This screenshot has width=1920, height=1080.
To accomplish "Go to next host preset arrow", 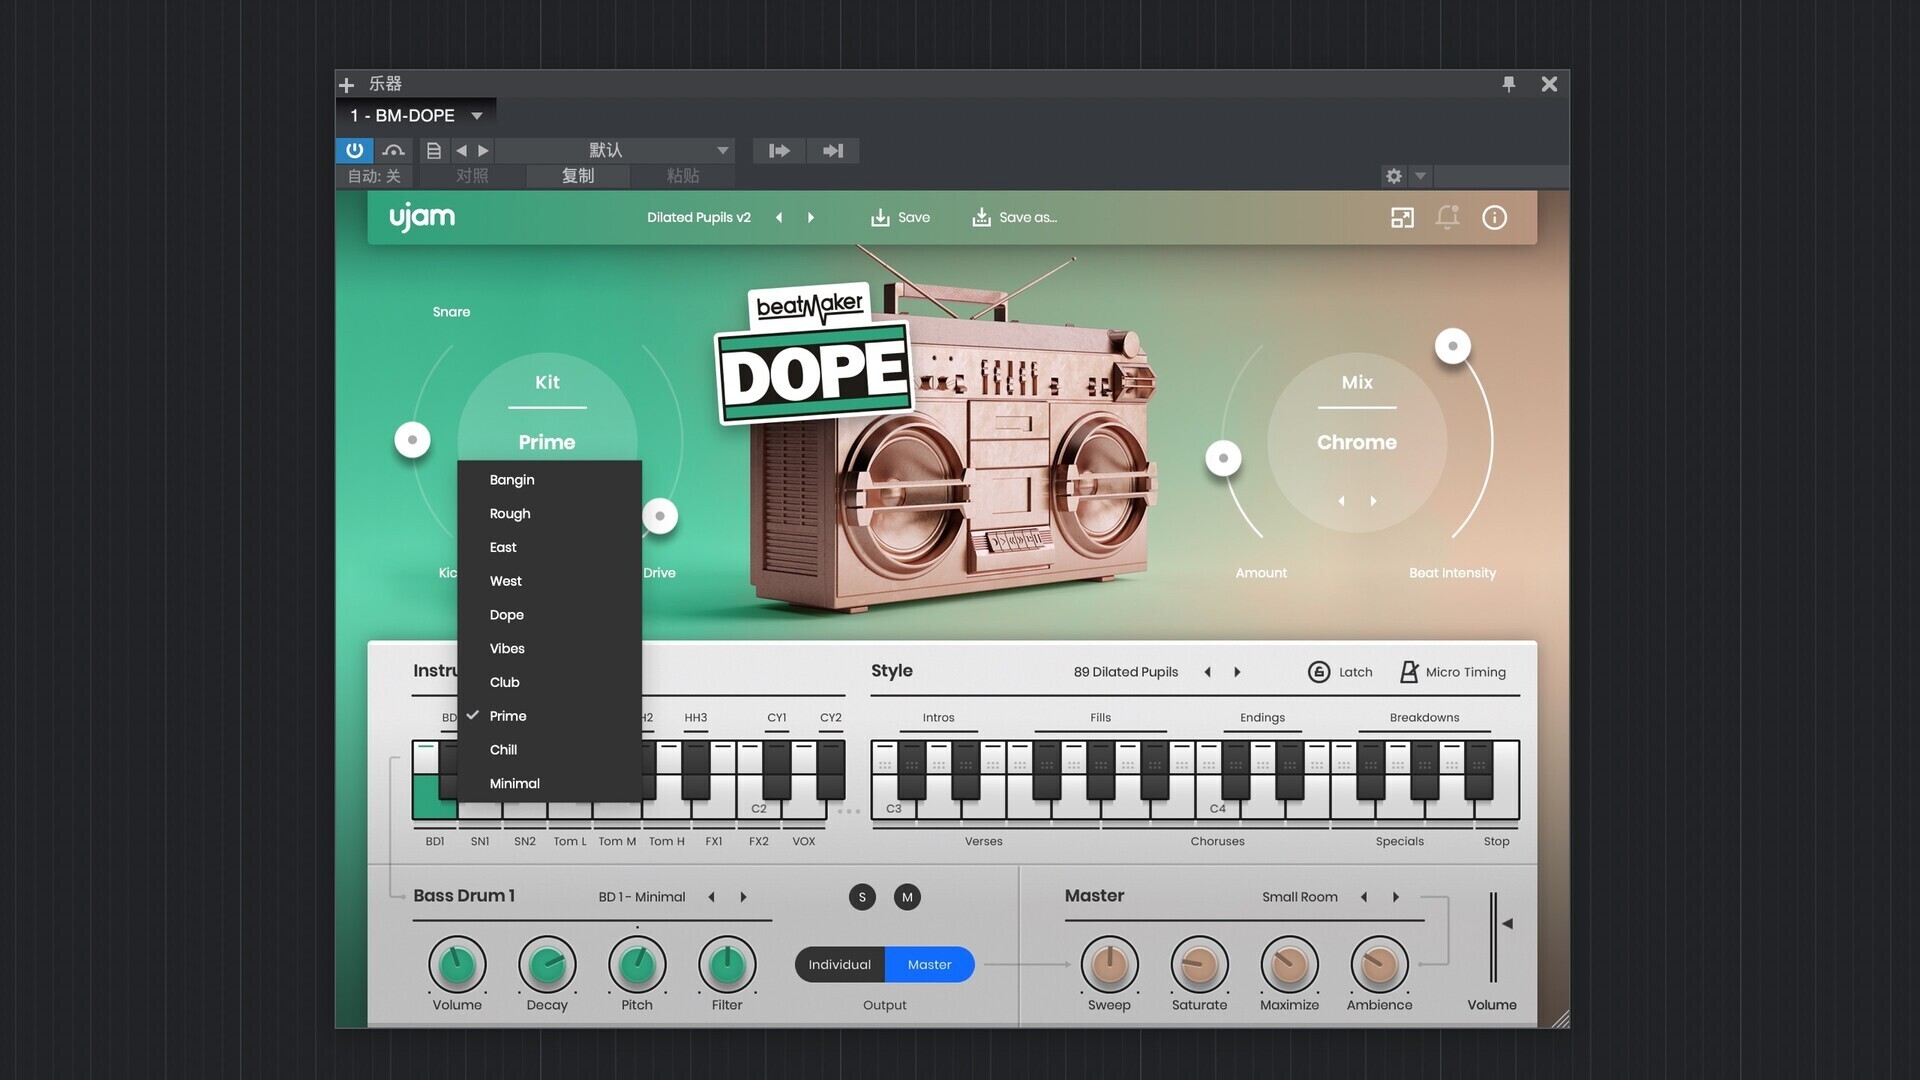I will [x=483, y=150].
